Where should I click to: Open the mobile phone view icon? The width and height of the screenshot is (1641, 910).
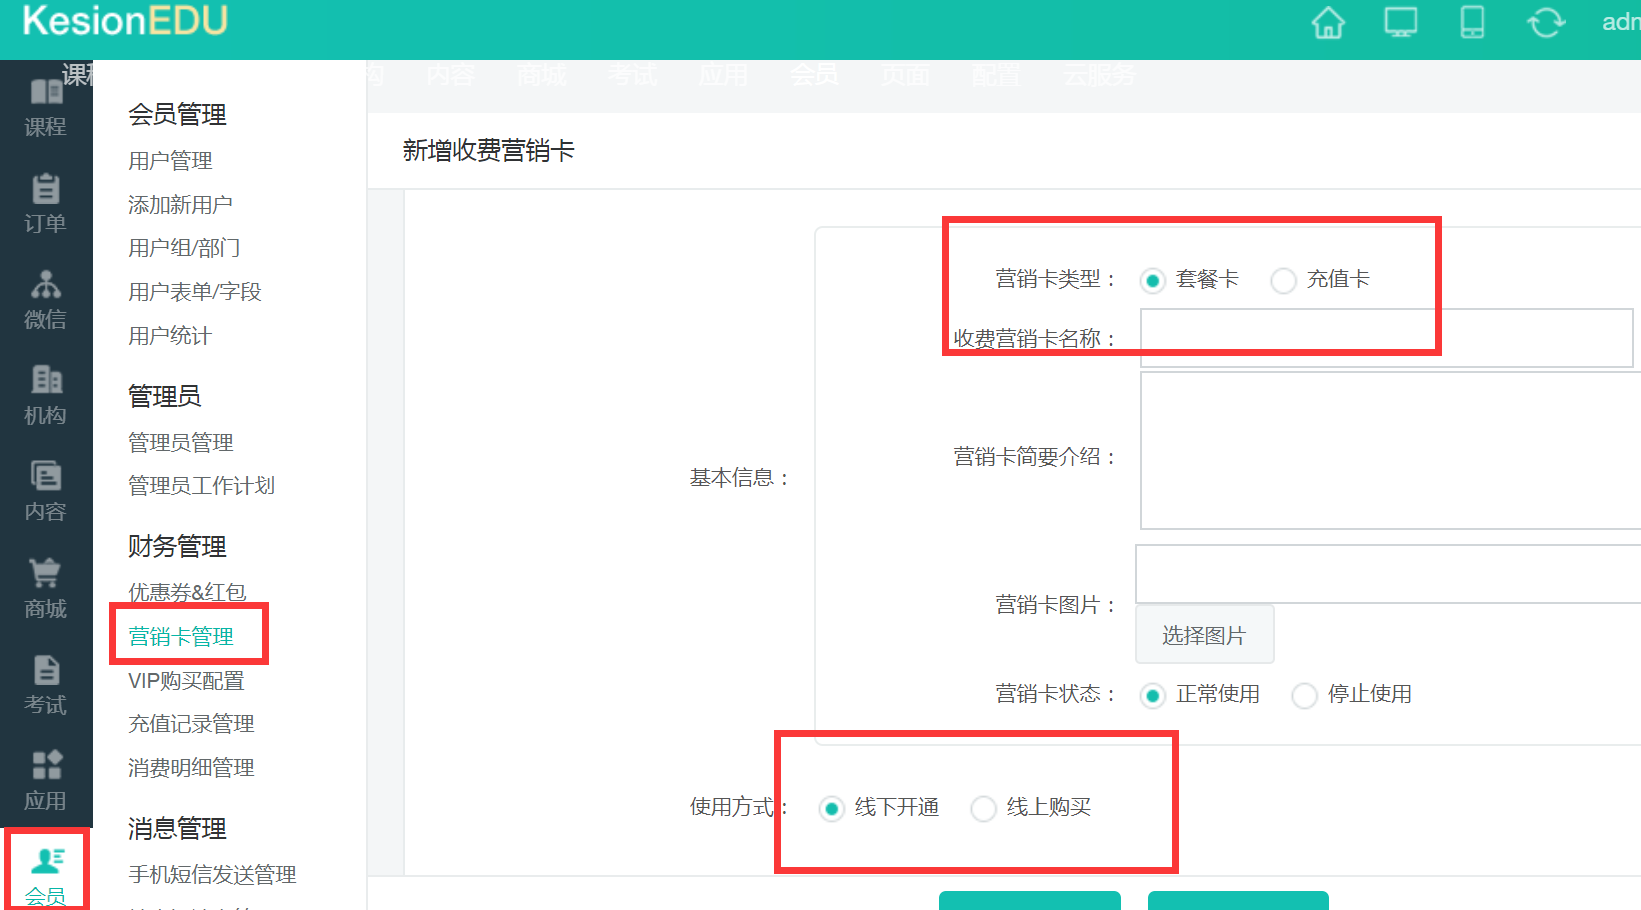coord(1472,22)
